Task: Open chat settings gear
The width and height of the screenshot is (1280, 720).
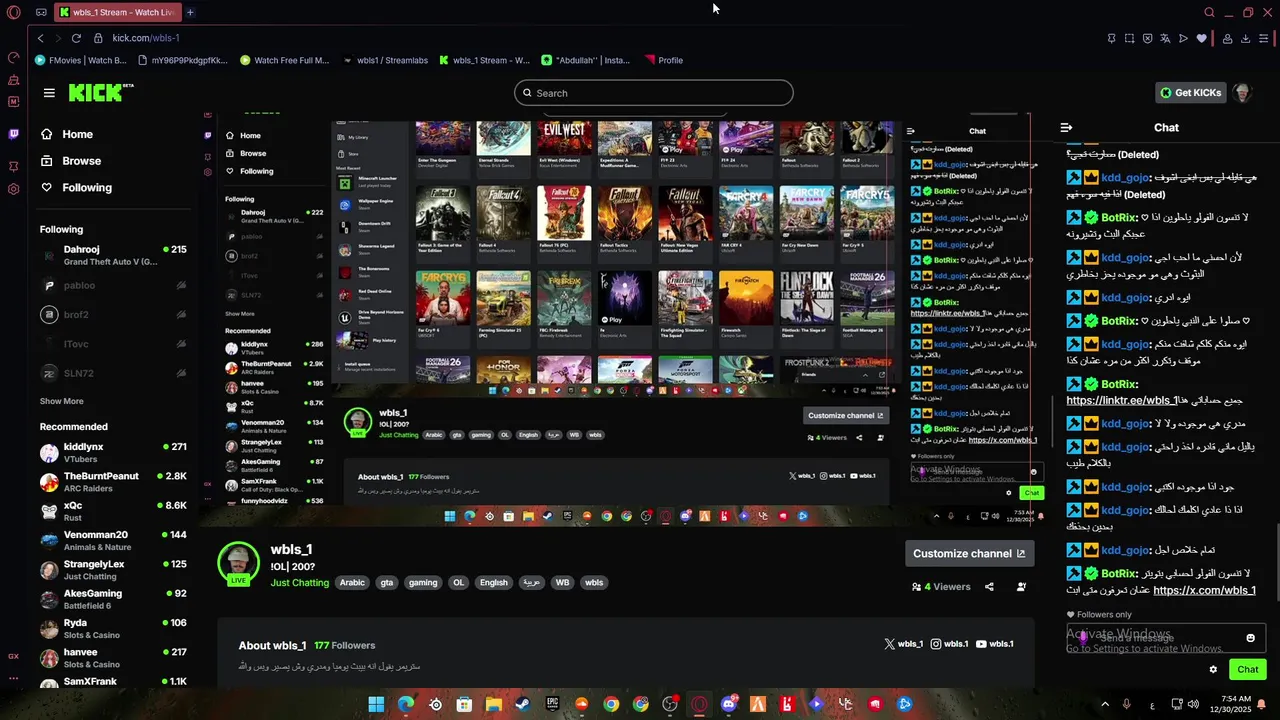Action: point(1213,670)
